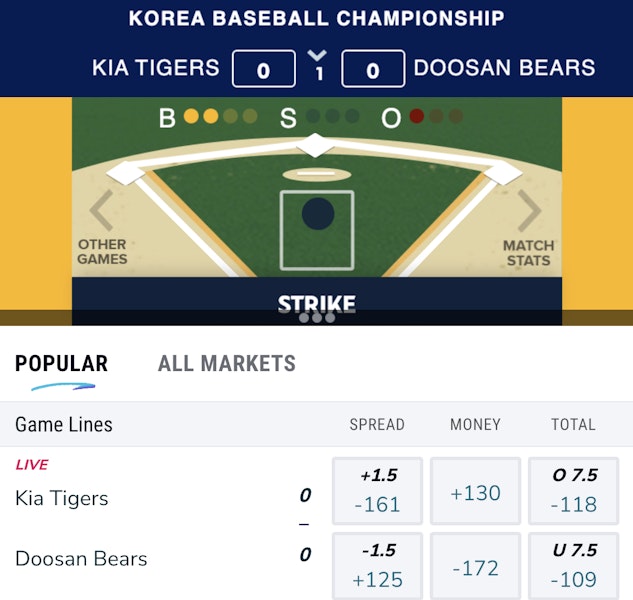Select the Popular tab
The image size is (633, 600).
tap(61, 364)
